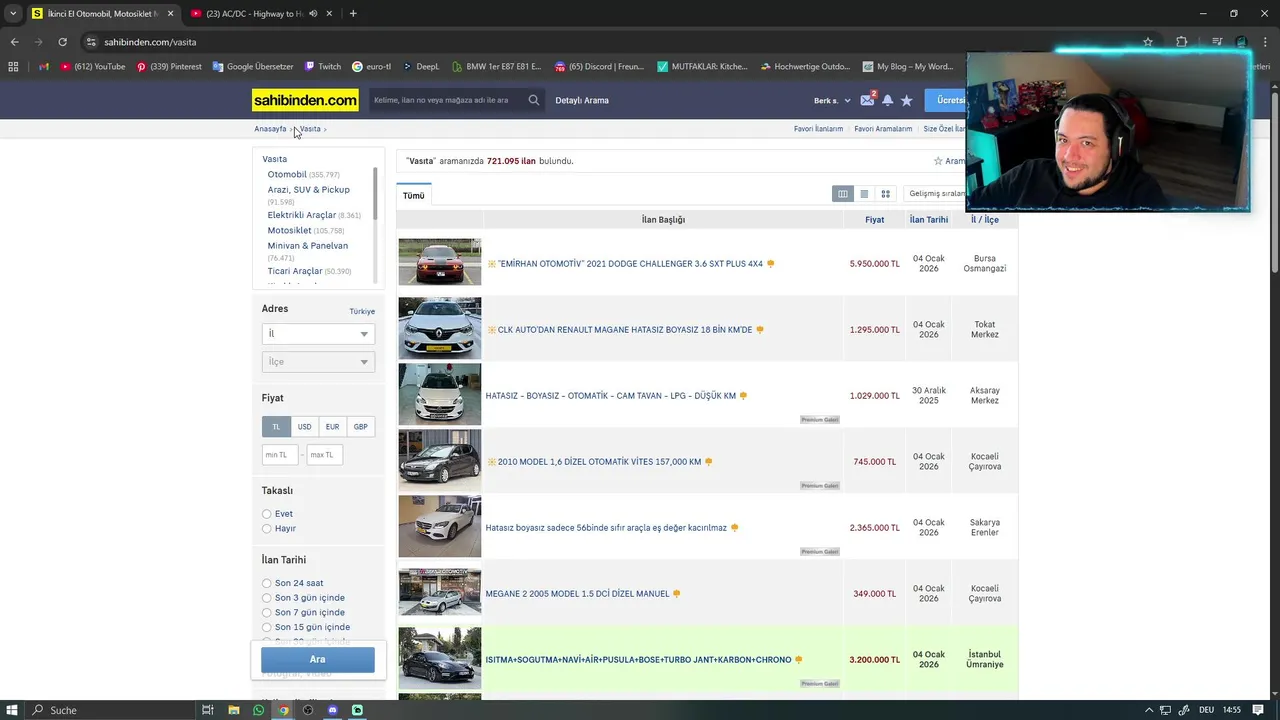Mute the AC/DC tab audio icon
Screen dimensions: 1280x720
click(313, 14)
